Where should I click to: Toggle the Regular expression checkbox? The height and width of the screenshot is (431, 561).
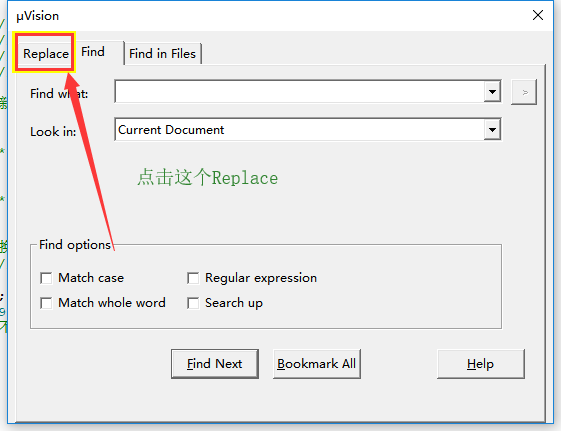[x=193, y=278]
